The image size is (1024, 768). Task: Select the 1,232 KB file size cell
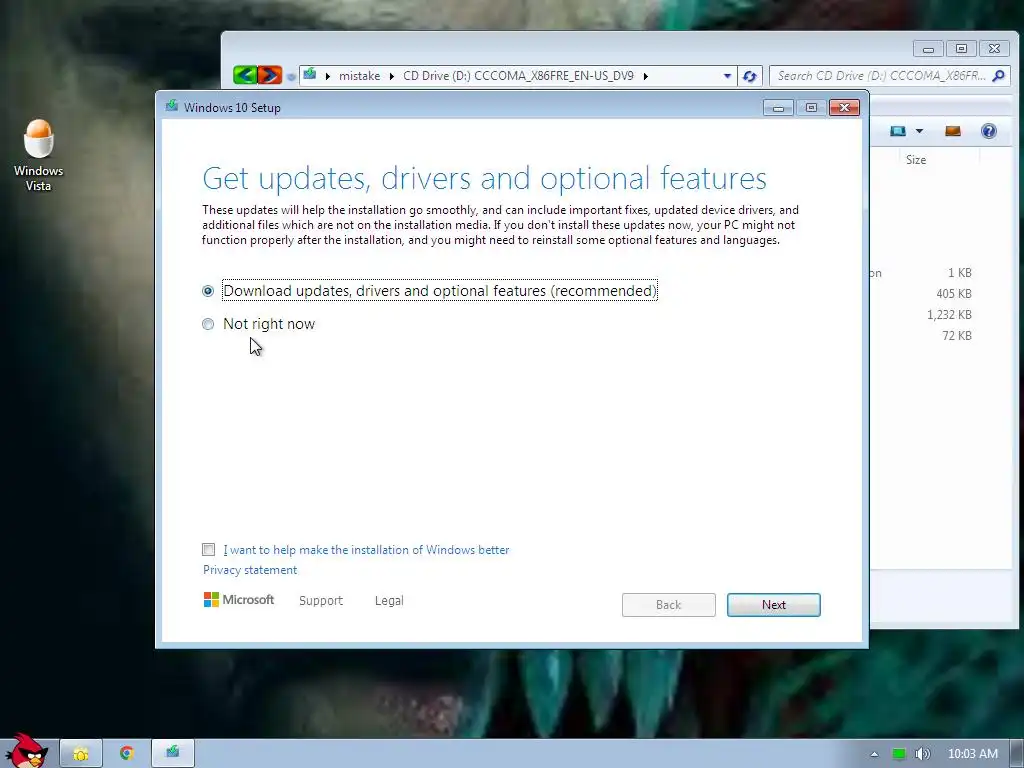click(949, 315)
